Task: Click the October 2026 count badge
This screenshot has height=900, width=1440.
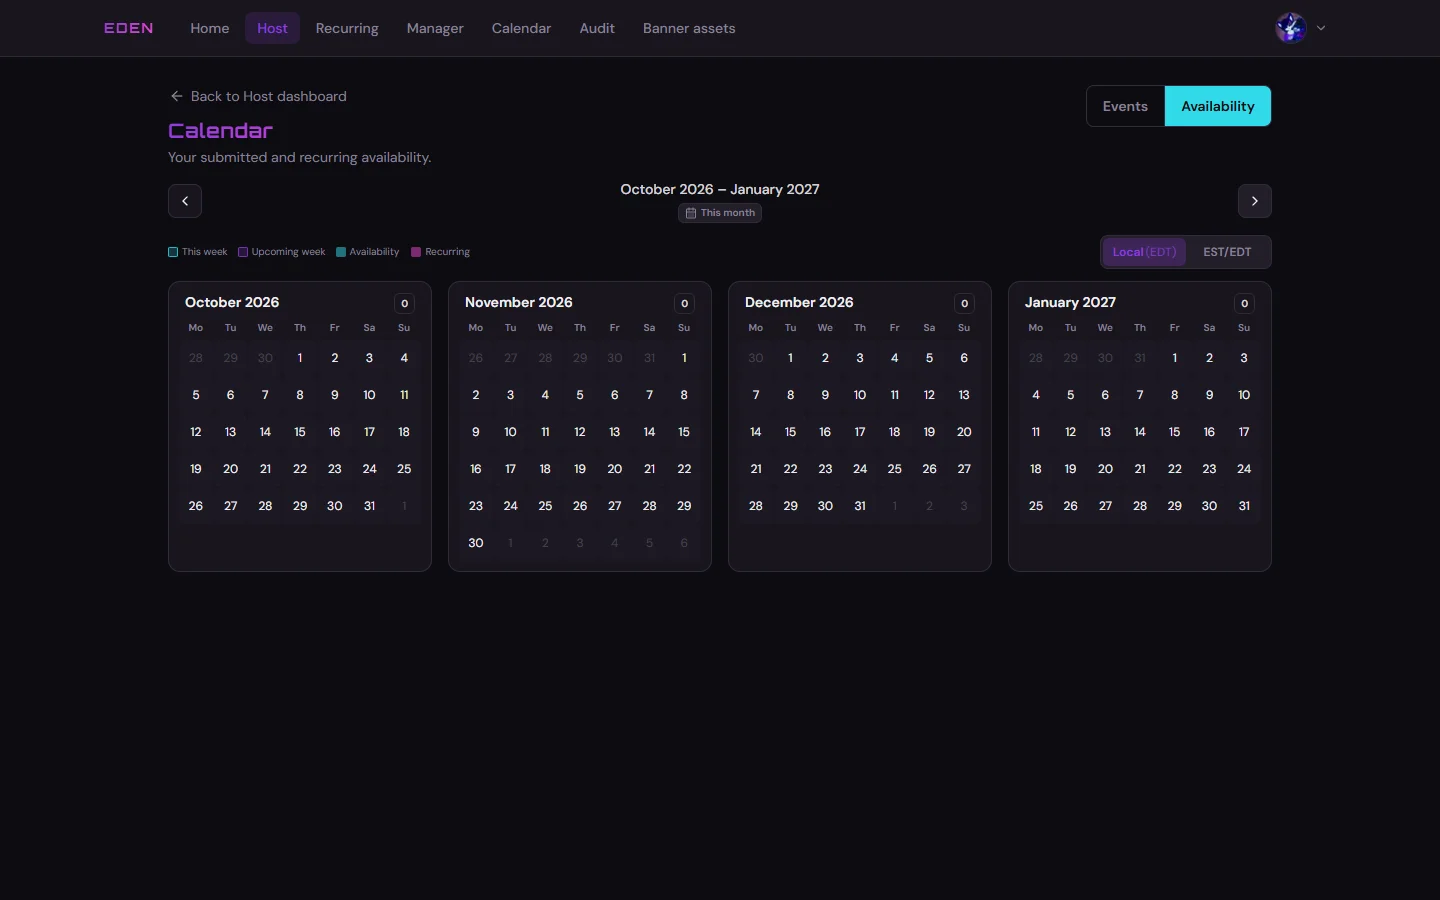Action: coord(404,303)
